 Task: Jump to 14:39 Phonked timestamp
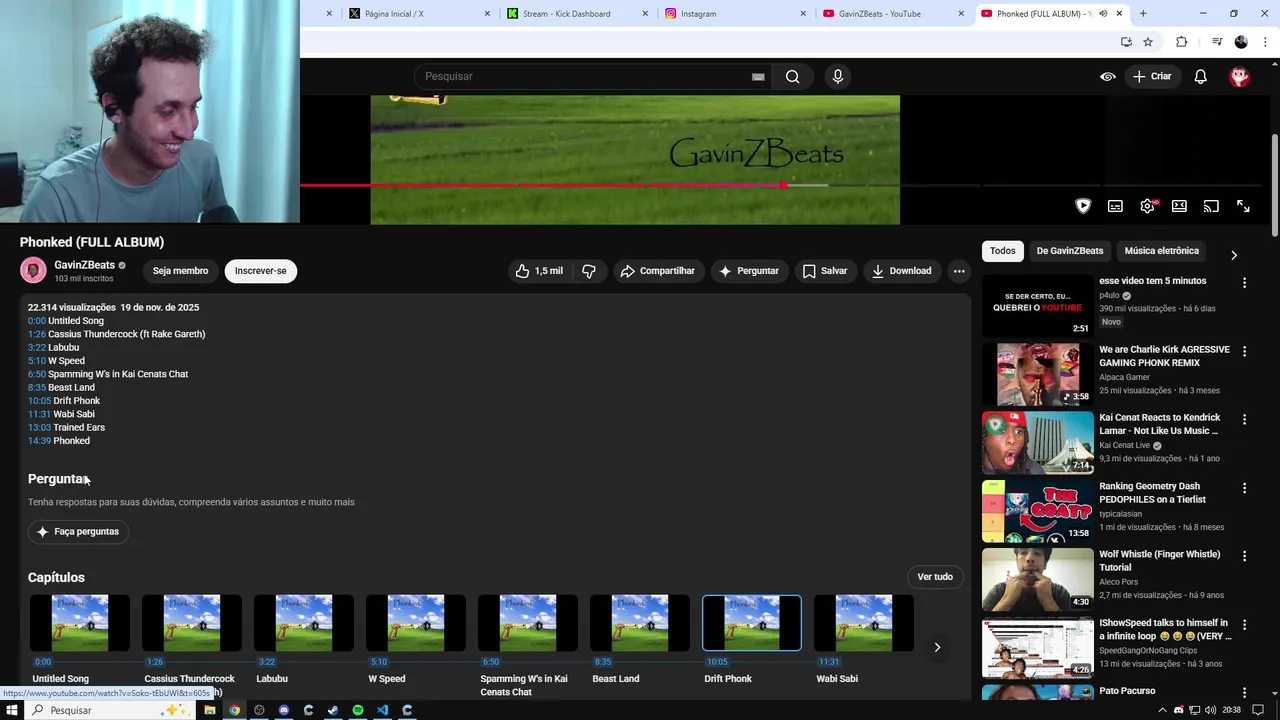pyautogui.click(x=39, y=441)
